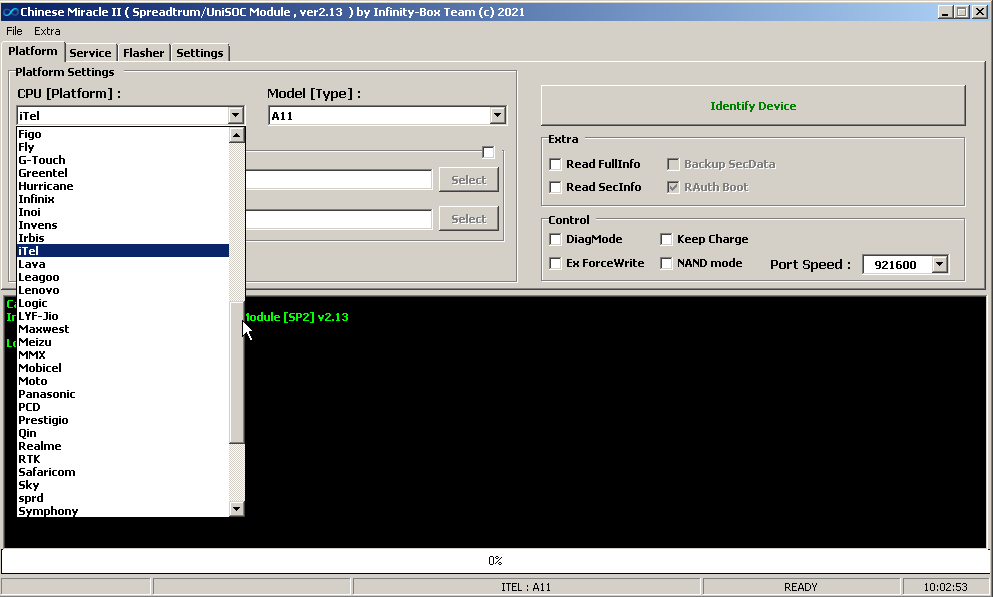Screen dimensions: 993x597
Task: Switch to the Settings tab
Action: pyautogui.click(x=199, y=53)
